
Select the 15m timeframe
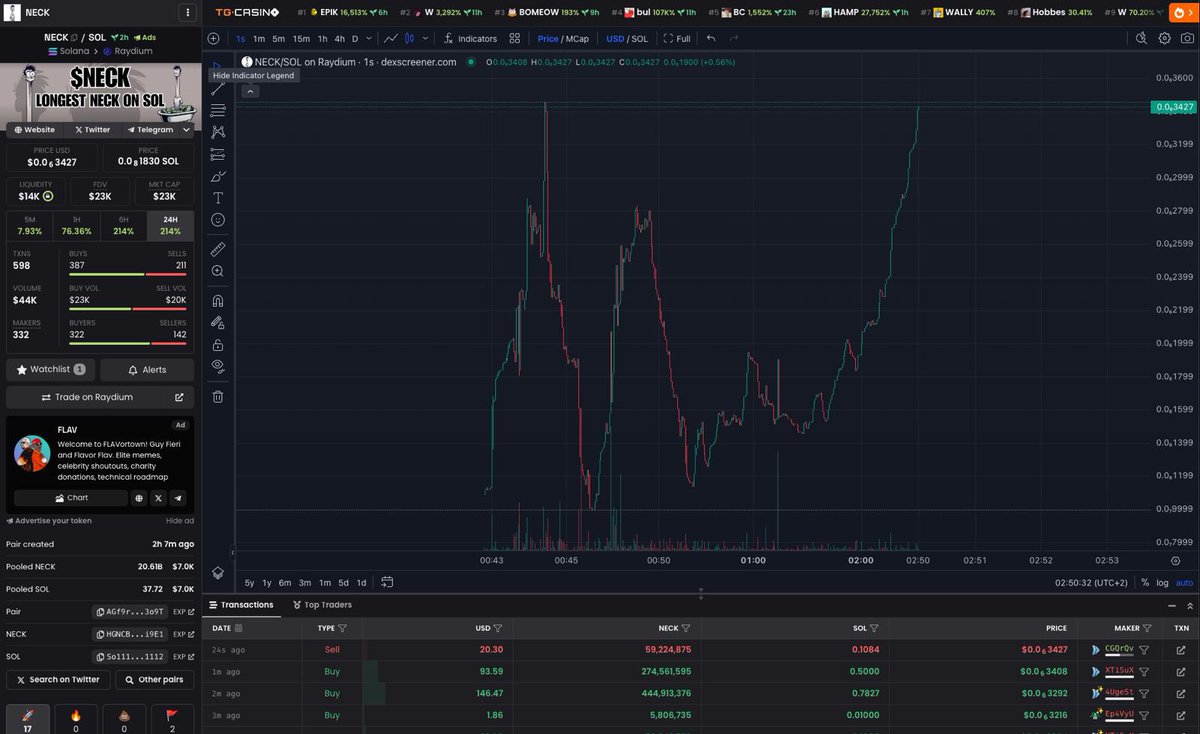(x=301, y=38)
